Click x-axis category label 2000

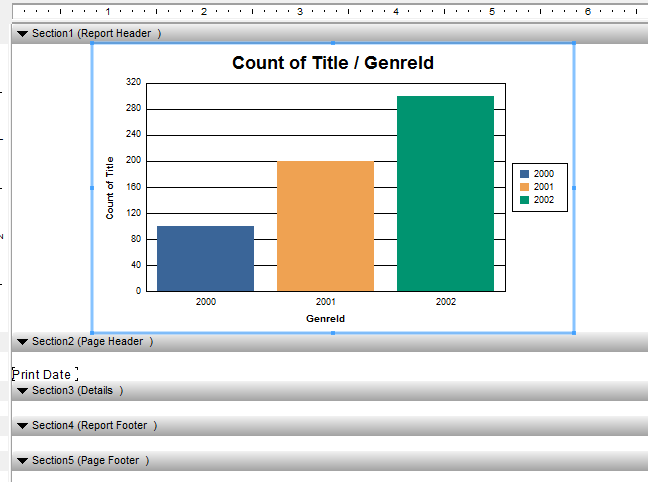pos(206,302)
